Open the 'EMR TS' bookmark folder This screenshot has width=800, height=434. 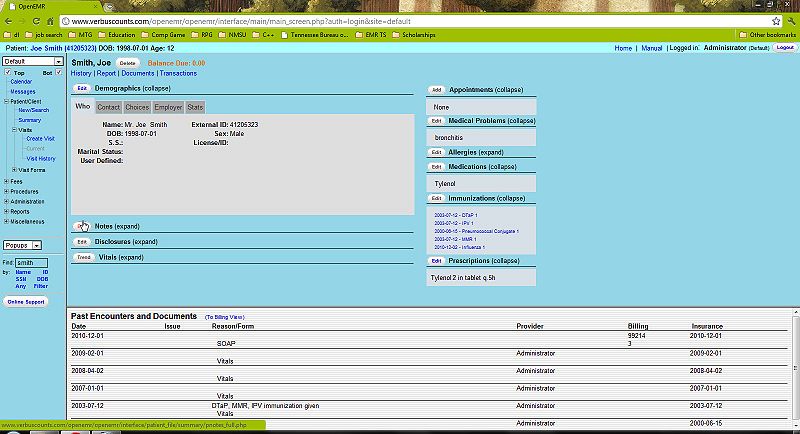tap(371, 35)
